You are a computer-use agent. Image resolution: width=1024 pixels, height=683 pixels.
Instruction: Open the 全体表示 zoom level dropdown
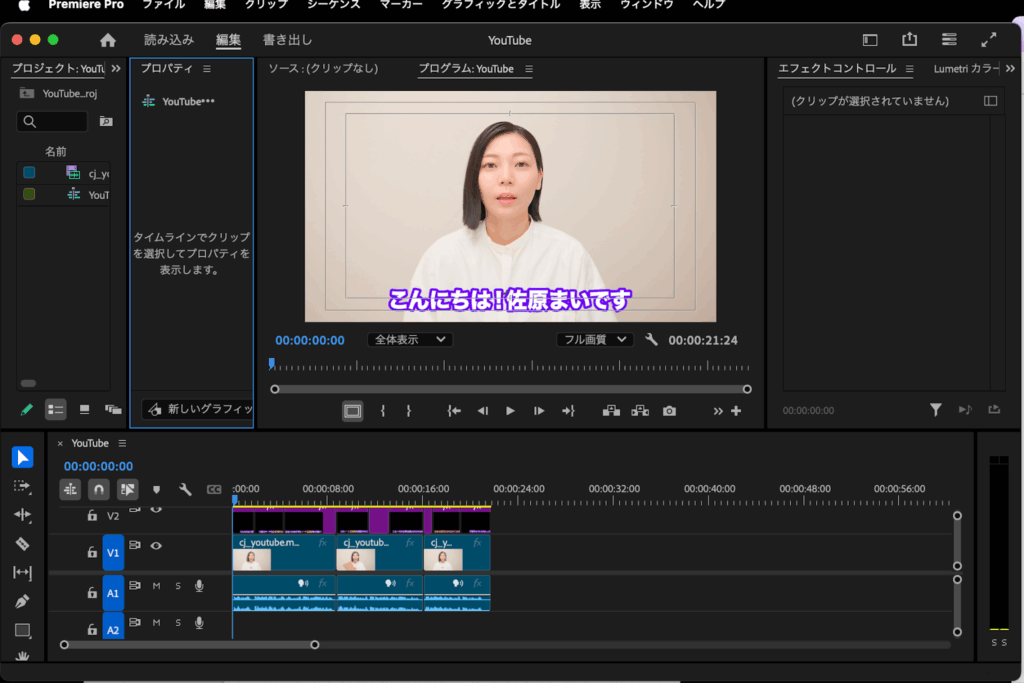pyautogui.click(x=410, y=340)
